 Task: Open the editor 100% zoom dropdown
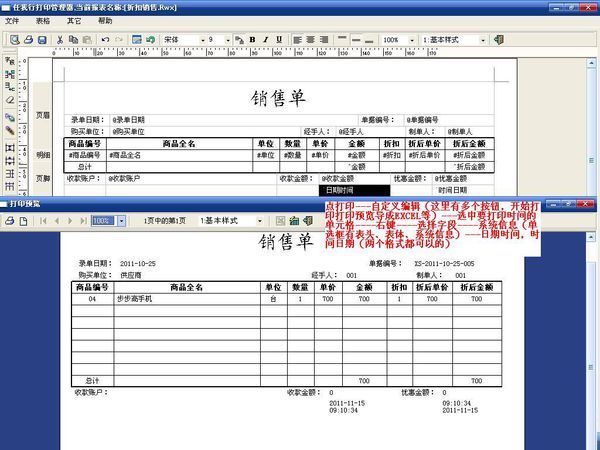pyautogui.click(x=412, y=40)
